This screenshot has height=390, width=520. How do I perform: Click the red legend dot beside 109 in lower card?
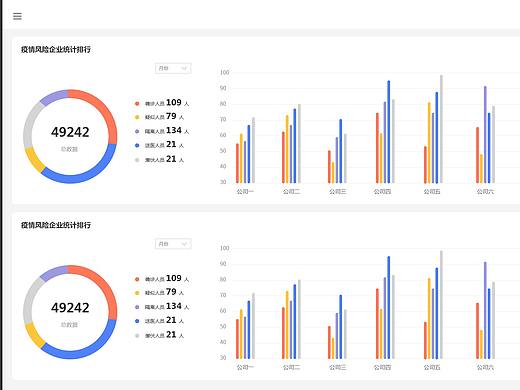(x=137, y=279)
